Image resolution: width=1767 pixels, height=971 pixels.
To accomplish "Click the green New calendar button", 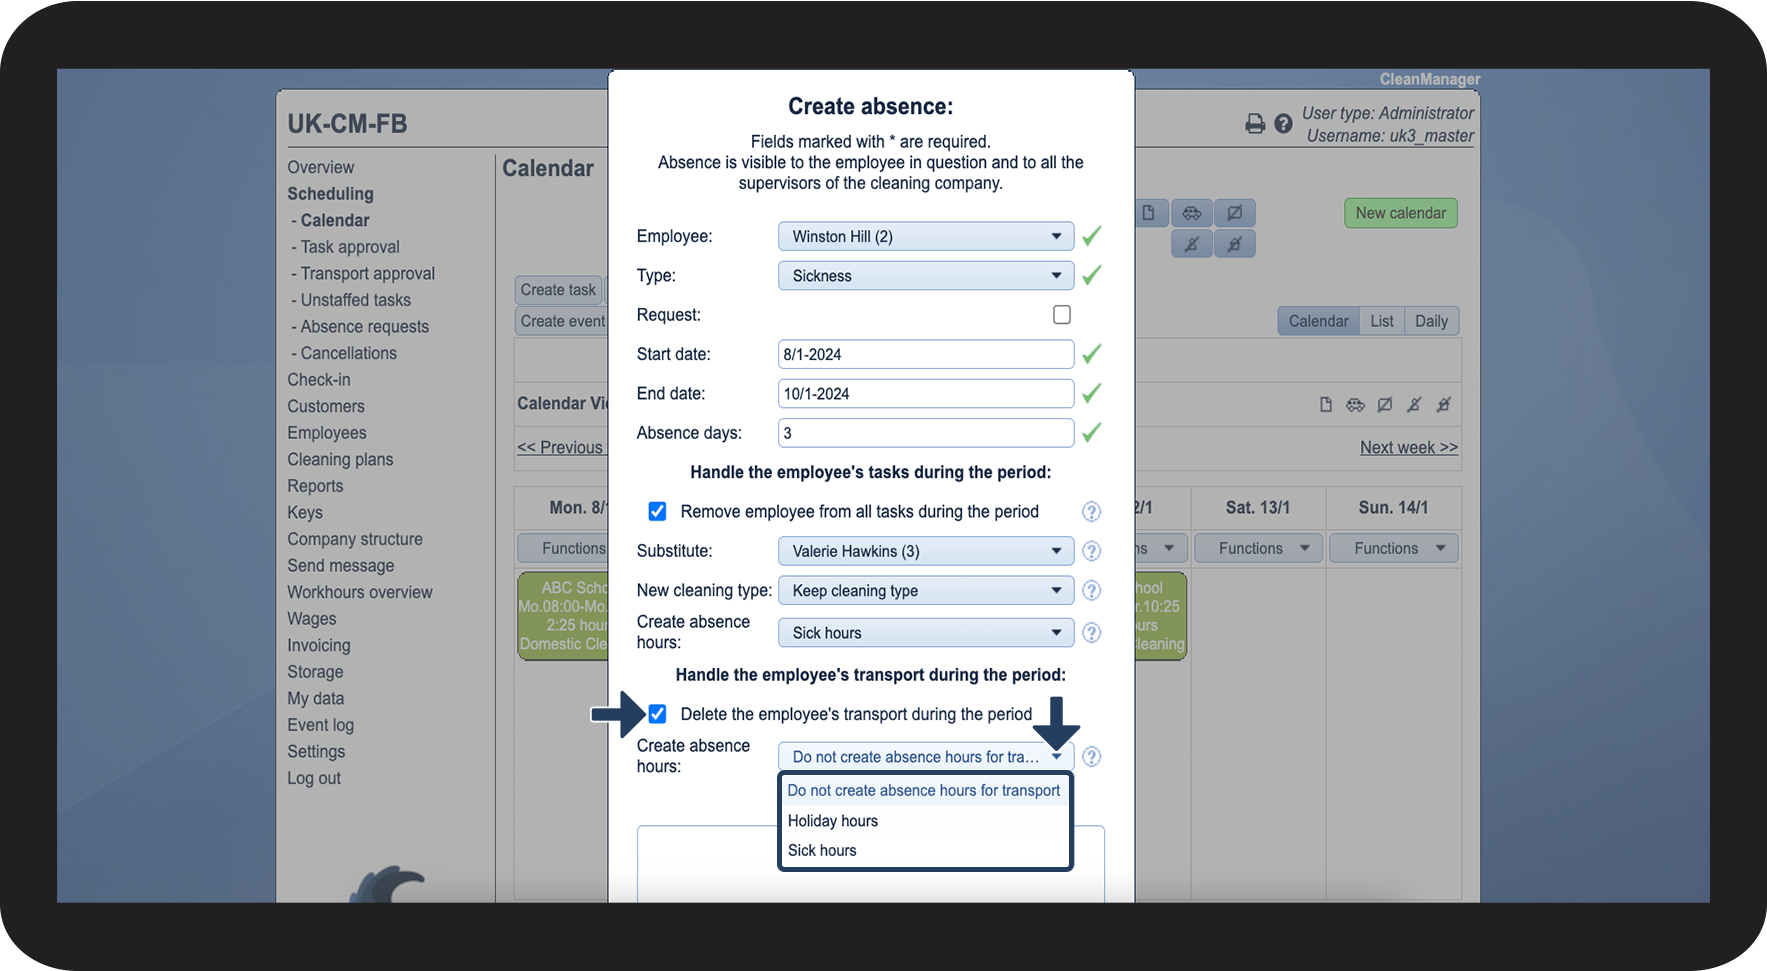I will 1400,213.
